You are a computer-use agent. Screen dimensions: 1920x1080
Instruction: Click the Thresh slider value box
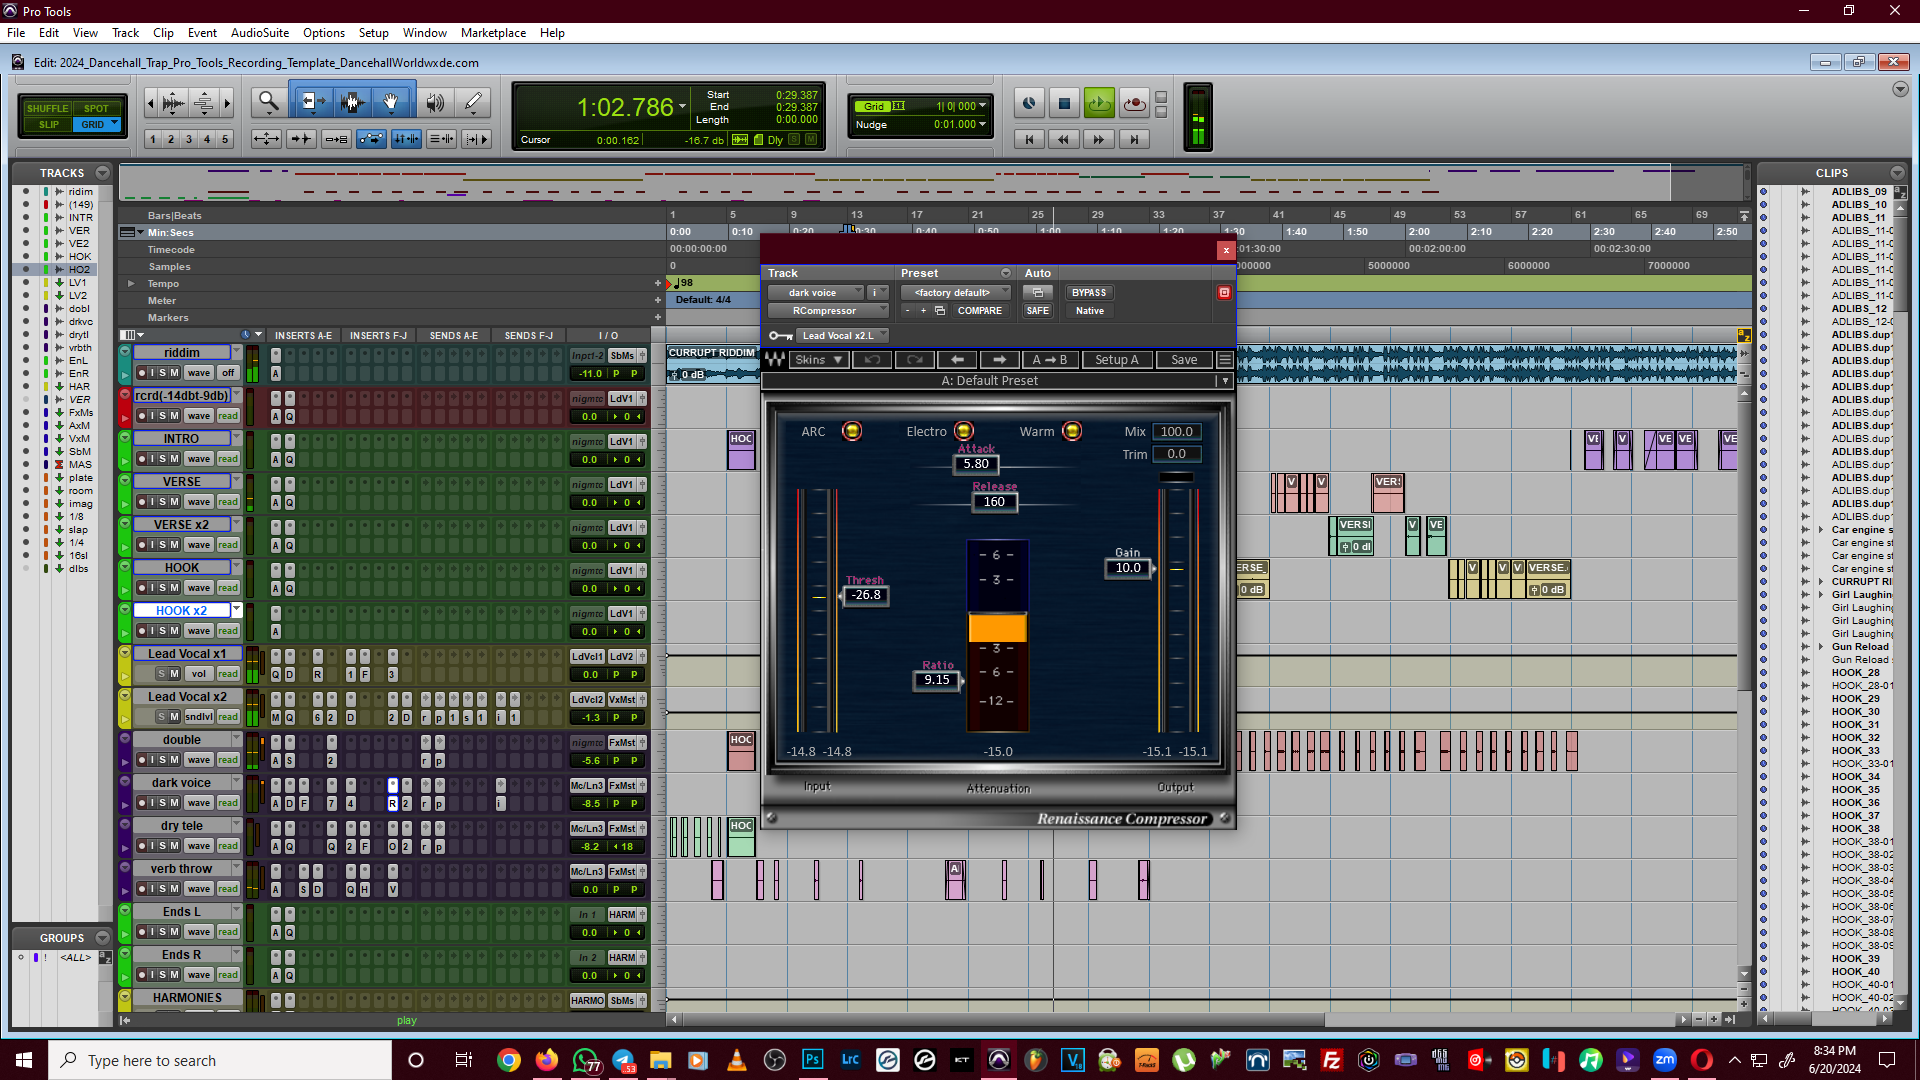click(866, 595)
